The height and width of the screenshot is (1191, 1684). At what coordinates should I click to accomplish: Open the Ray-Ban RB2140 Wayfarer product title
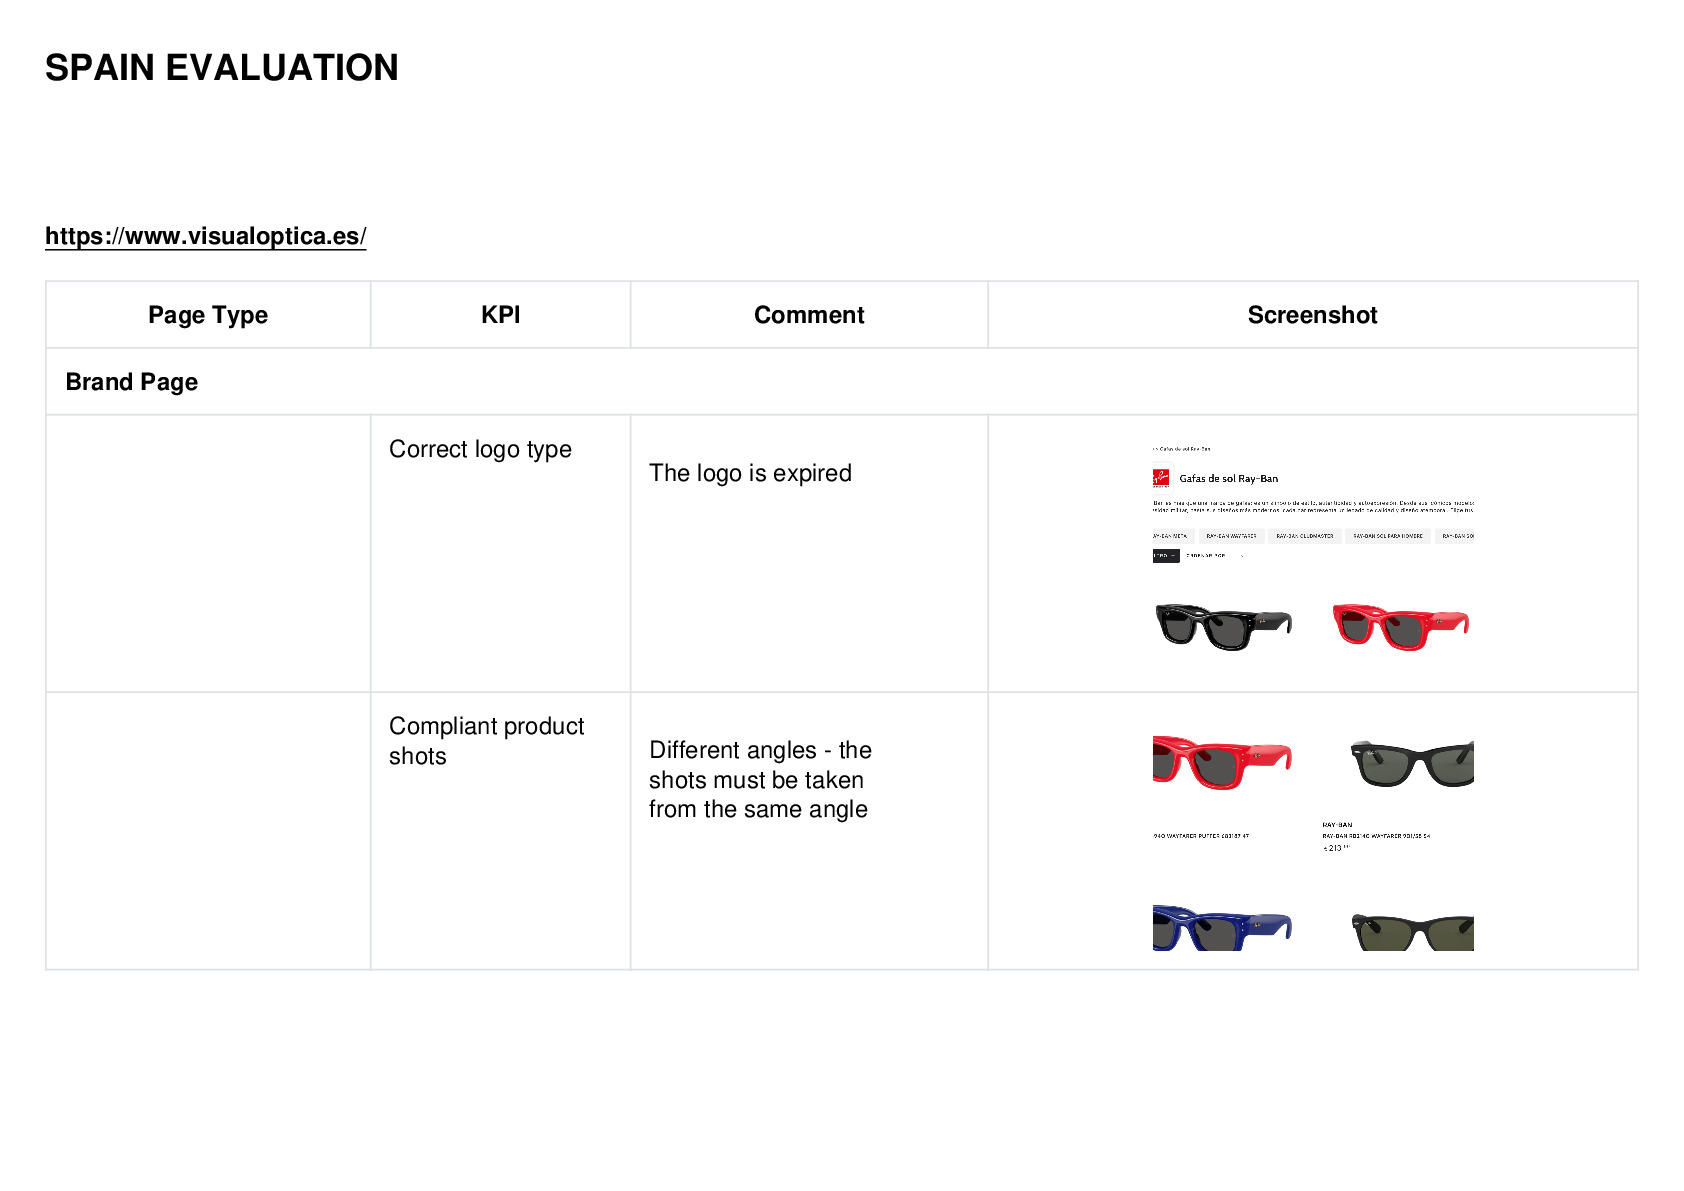1376,836
